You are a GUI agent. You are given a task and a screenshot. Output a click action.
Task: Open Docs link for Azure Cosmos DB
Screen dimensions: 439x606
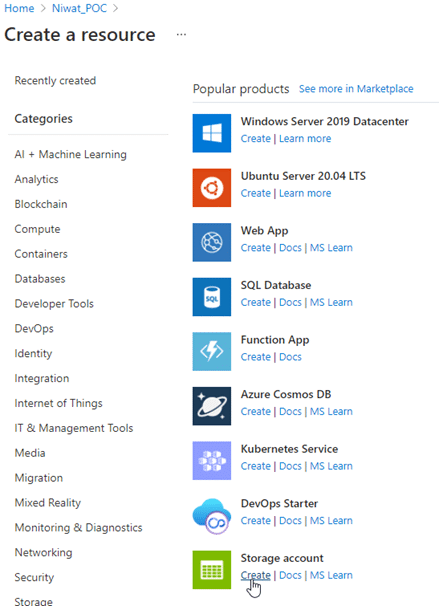pyautogui.click(x=290, y=411)
